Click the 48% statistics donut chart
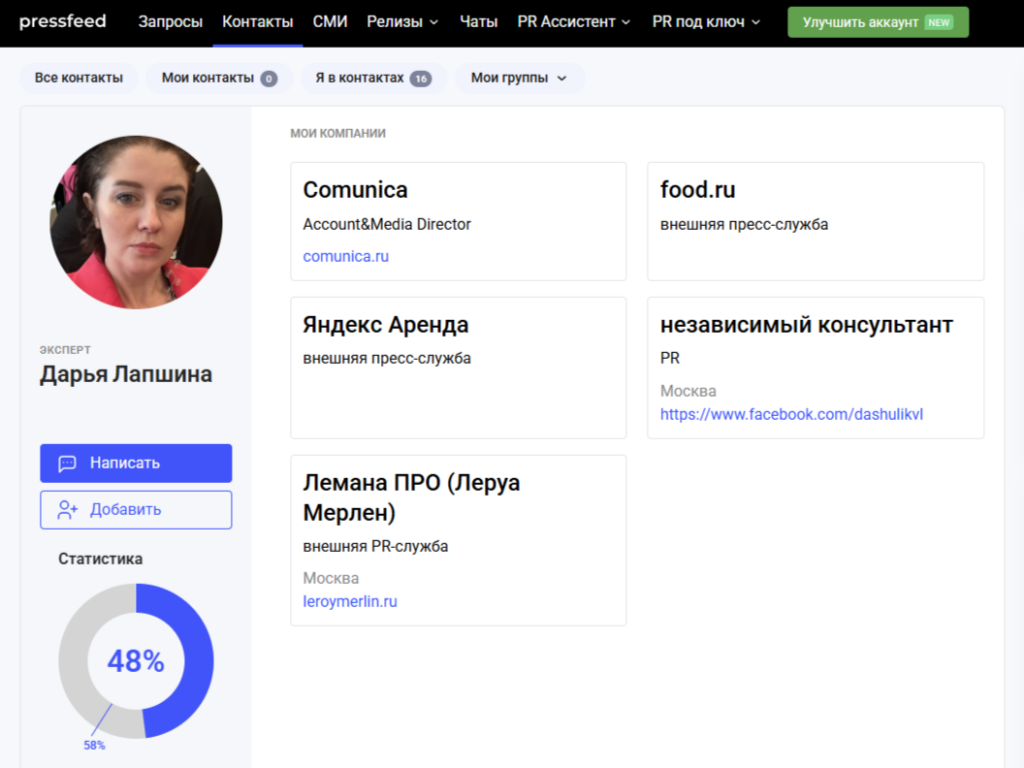The image size is (1024, 768). pos(136,661)
